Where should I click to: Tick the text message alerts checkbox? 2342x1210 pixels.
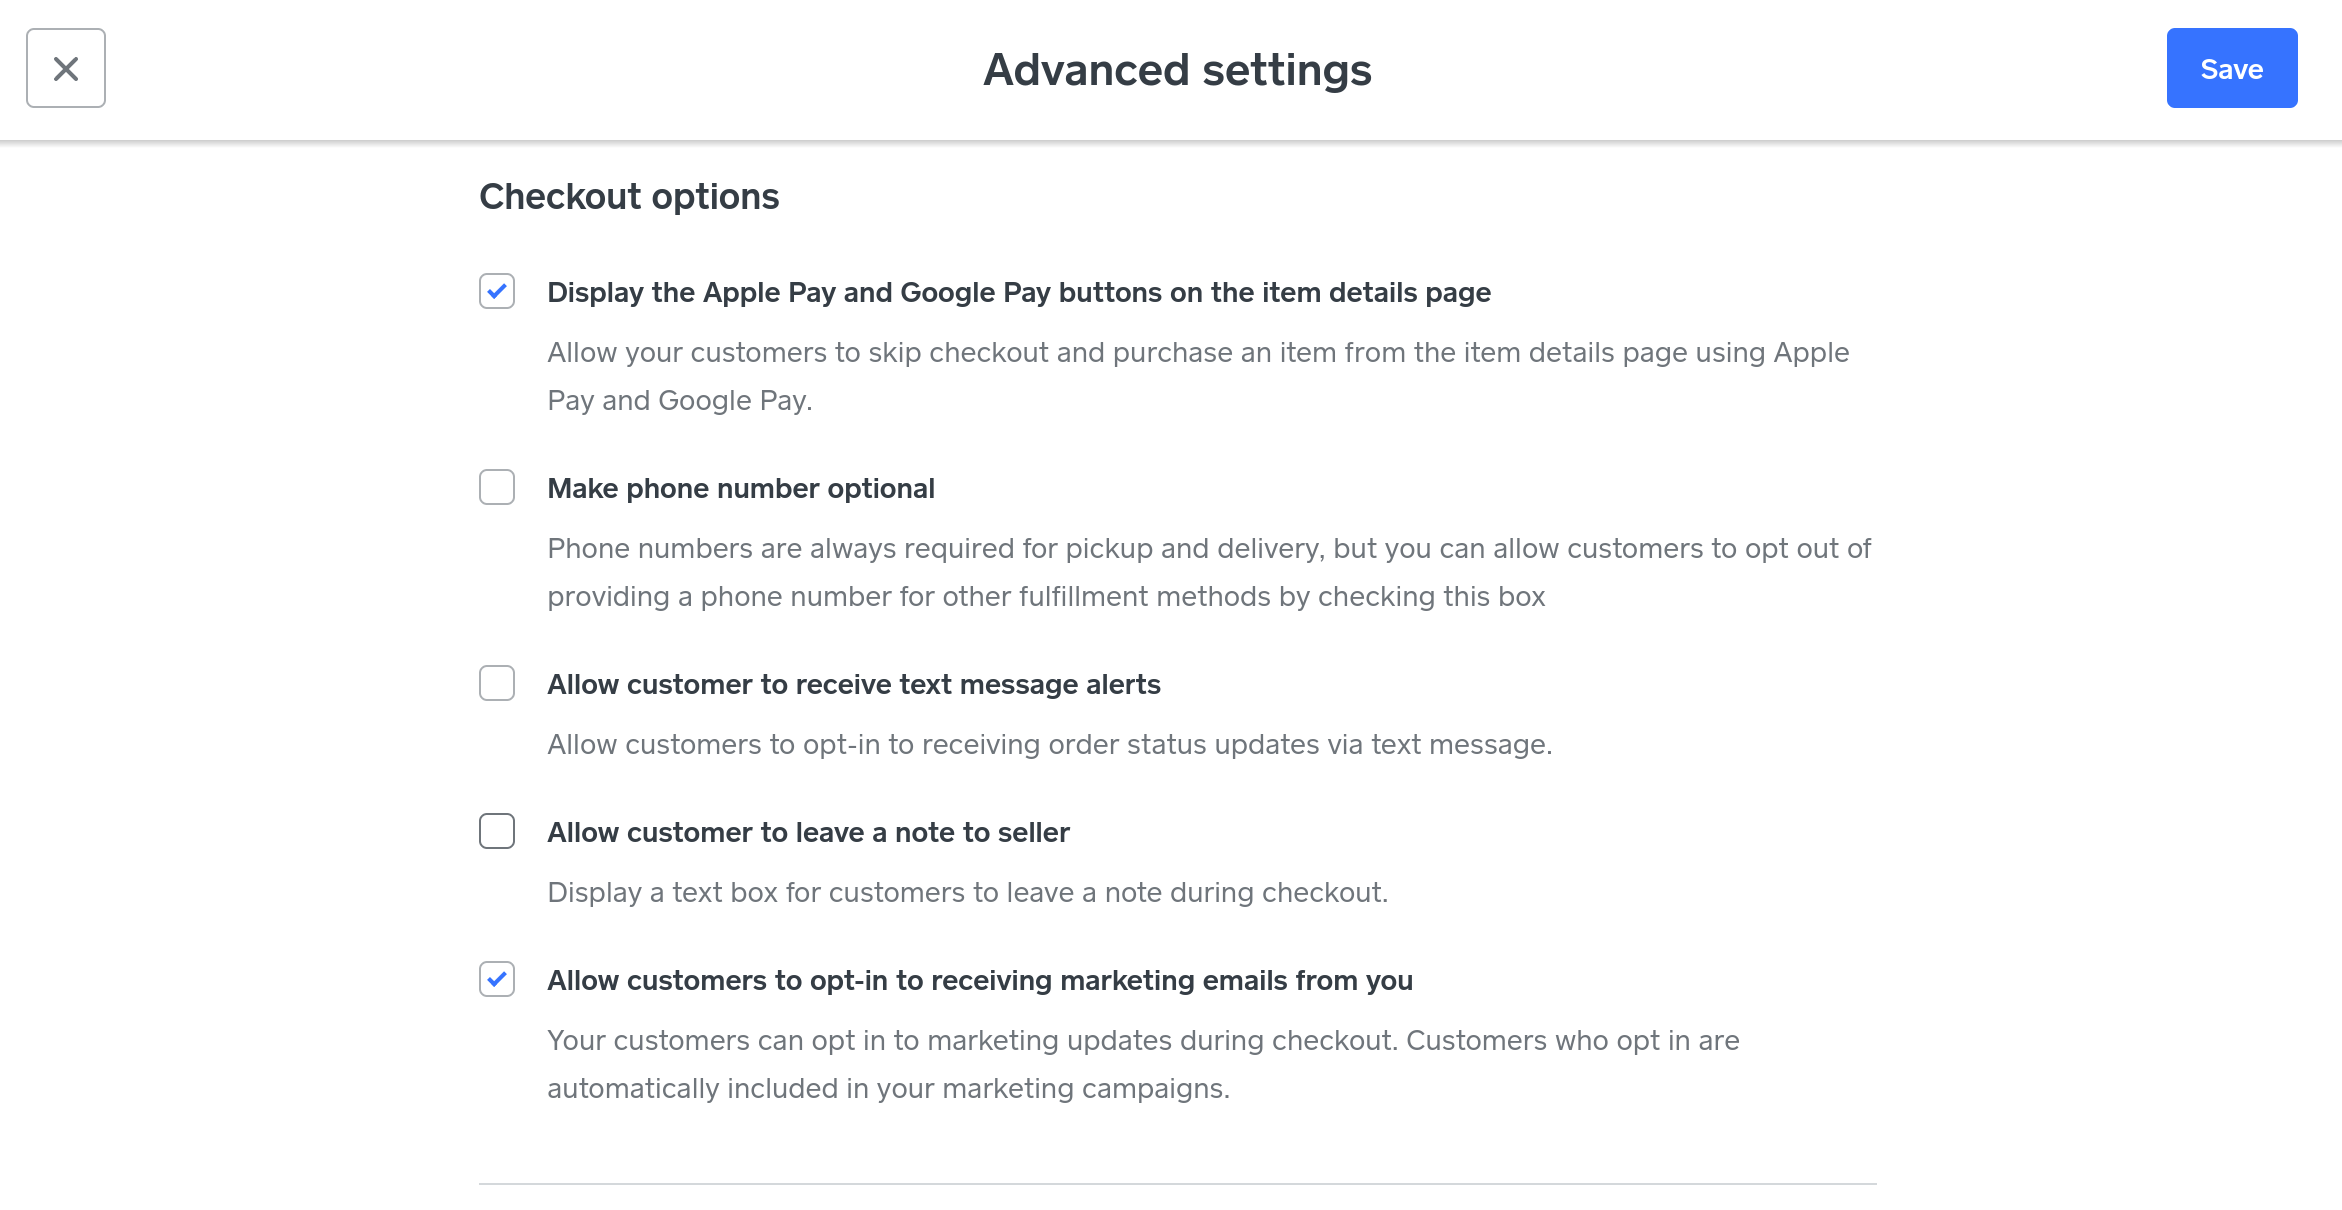[x=497, y=683]
